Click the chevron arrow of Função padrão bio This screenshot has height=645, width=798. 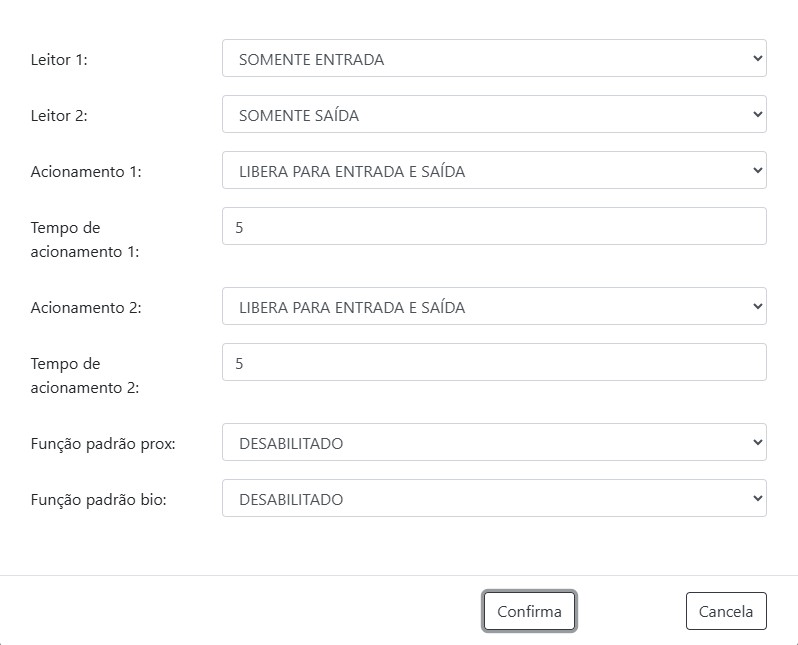(756, 499)
